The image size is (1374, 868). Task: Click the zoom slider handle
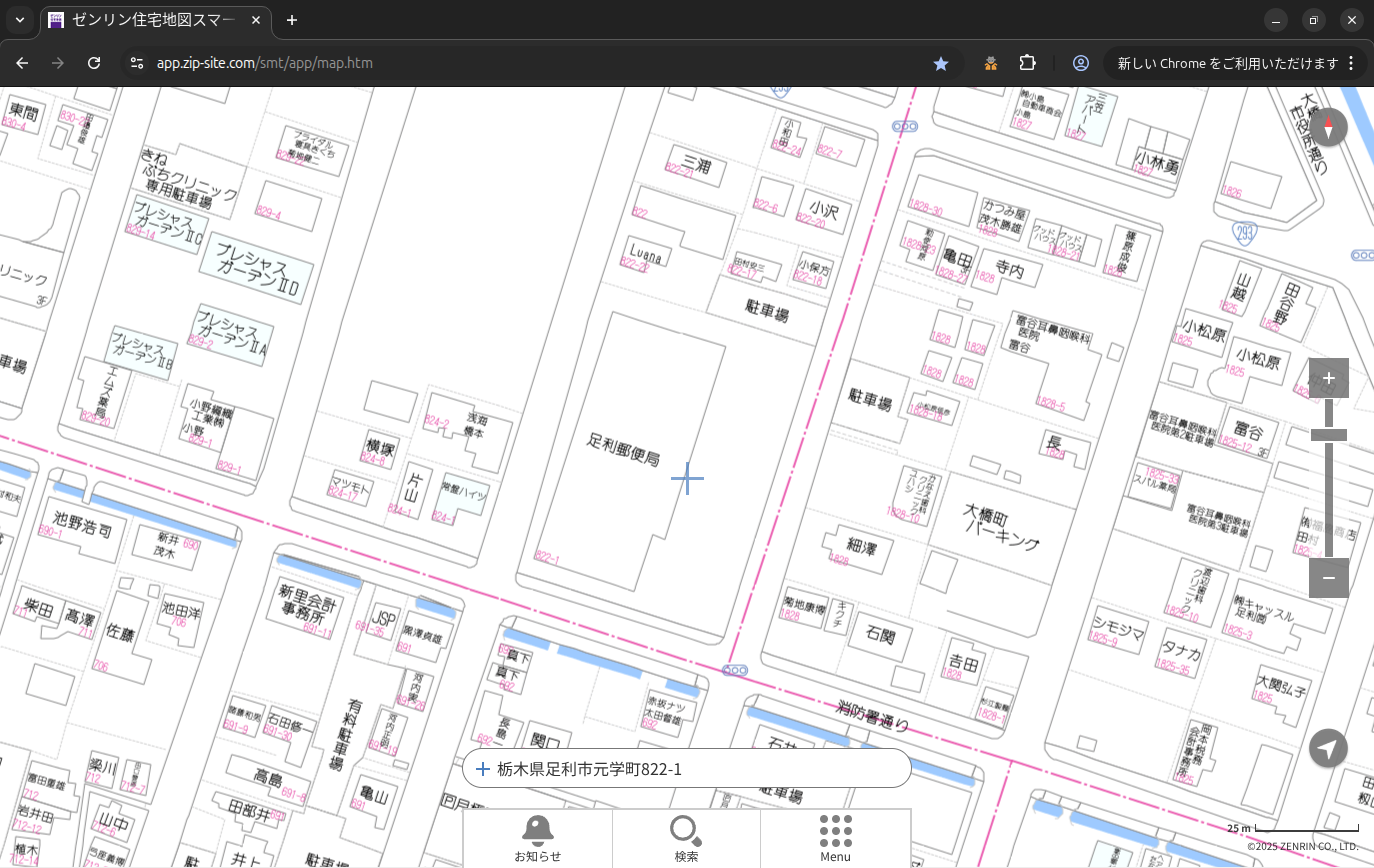(1328, 435)
